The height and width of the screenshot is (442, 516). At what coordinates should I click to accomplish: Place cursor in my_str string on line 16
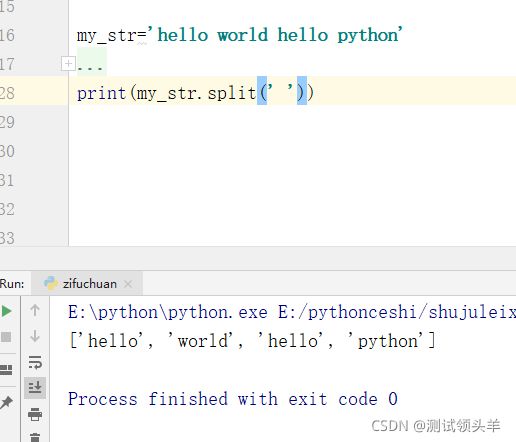280,35
